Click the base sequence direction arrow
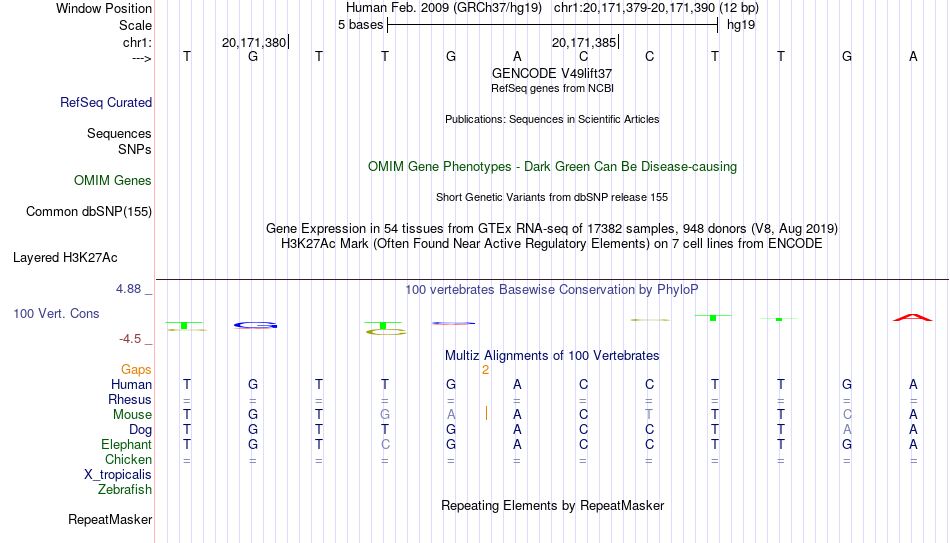The image size is (950, 543). point(142,58)
